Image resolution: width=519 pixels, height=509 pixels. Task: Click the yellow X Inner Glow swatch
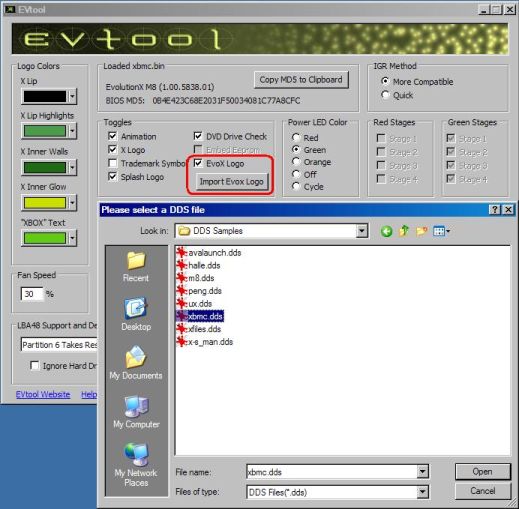pos(45,203)
